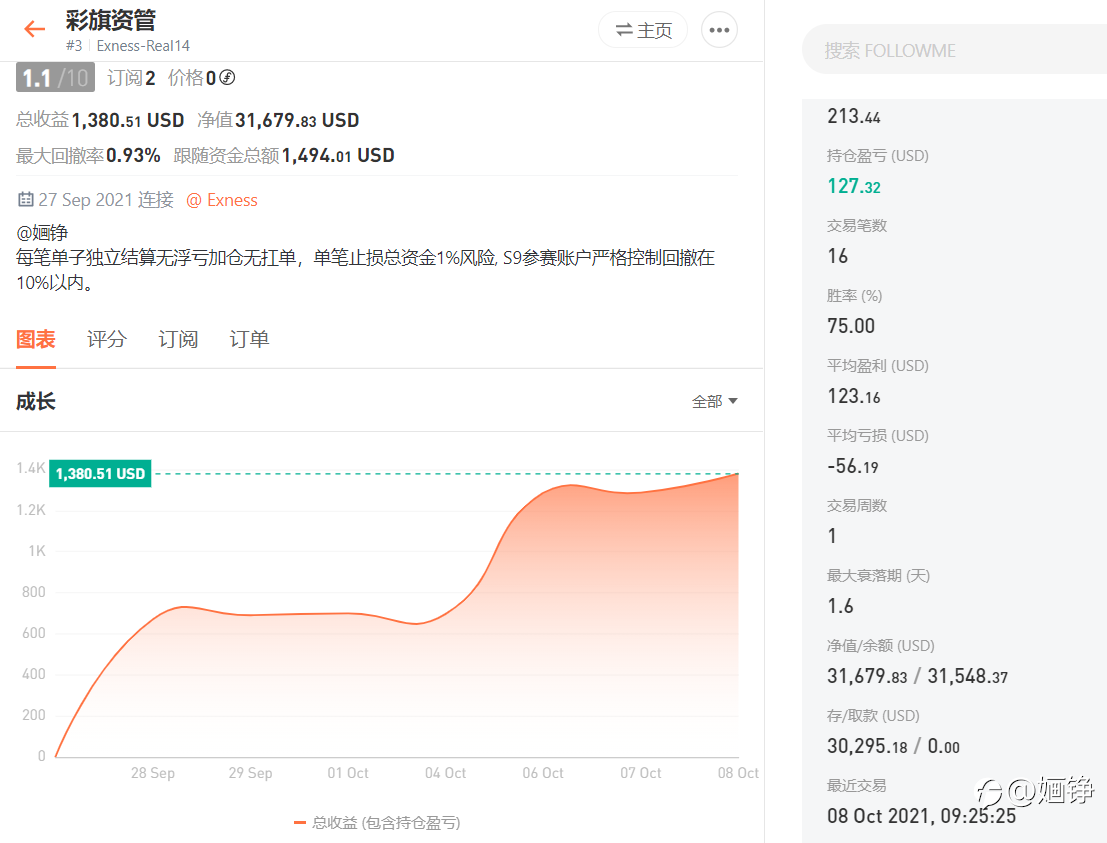Open the @ Exness broker link
Image resolution: width=1107 pixels, height=843 pixels.
pyautogui.click(x=222, y=201)
